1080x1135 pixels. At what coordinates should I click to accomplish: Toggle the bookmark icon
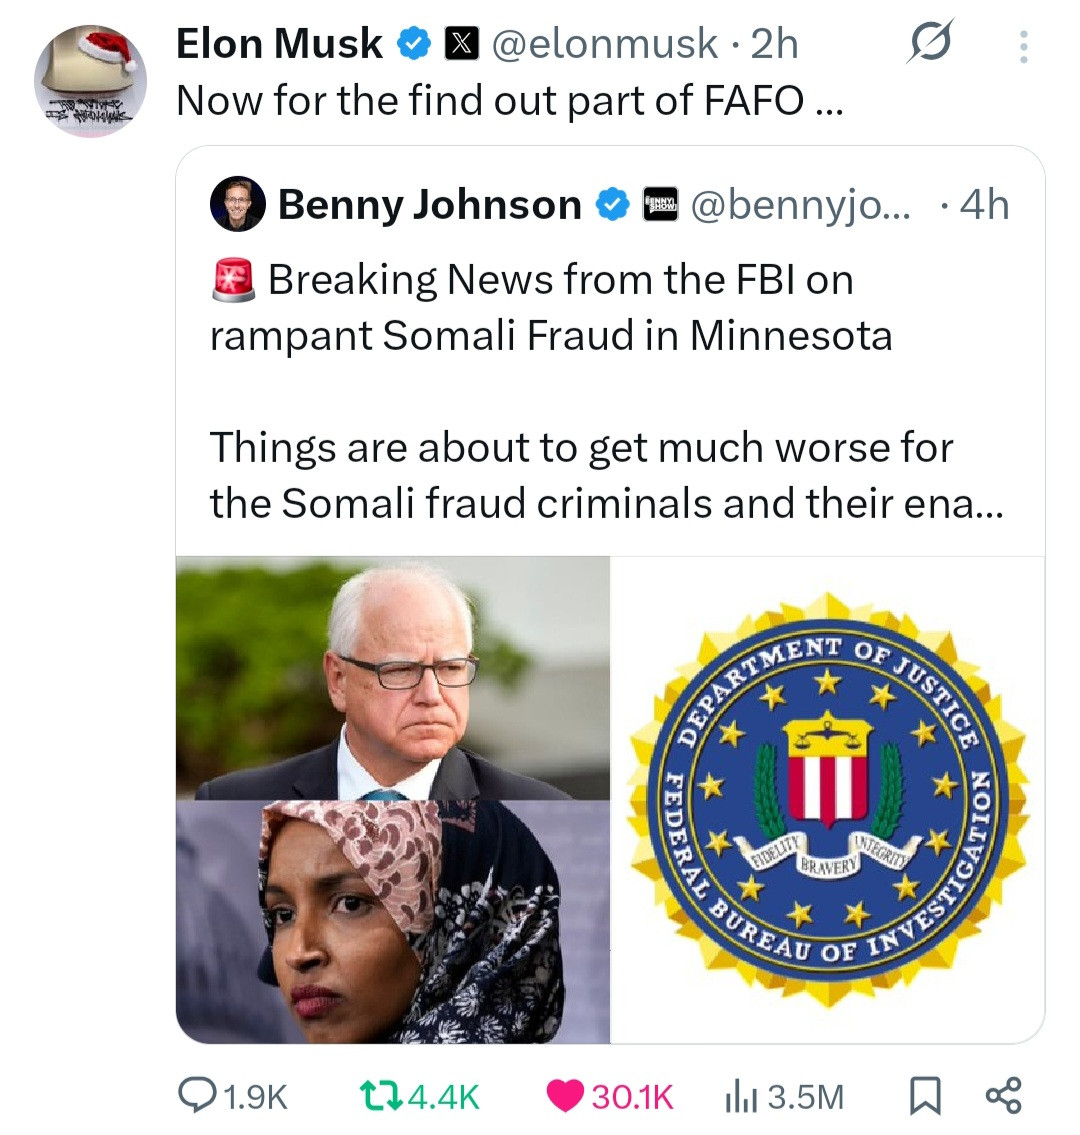tap(924, 1096)
